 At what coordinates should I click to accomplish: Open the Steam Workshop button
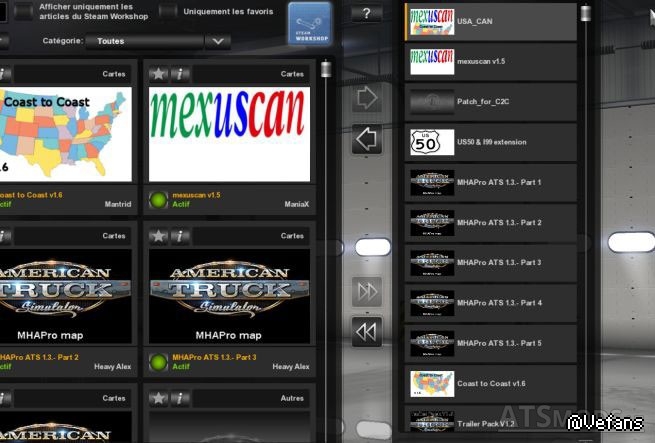coord(309,22)
